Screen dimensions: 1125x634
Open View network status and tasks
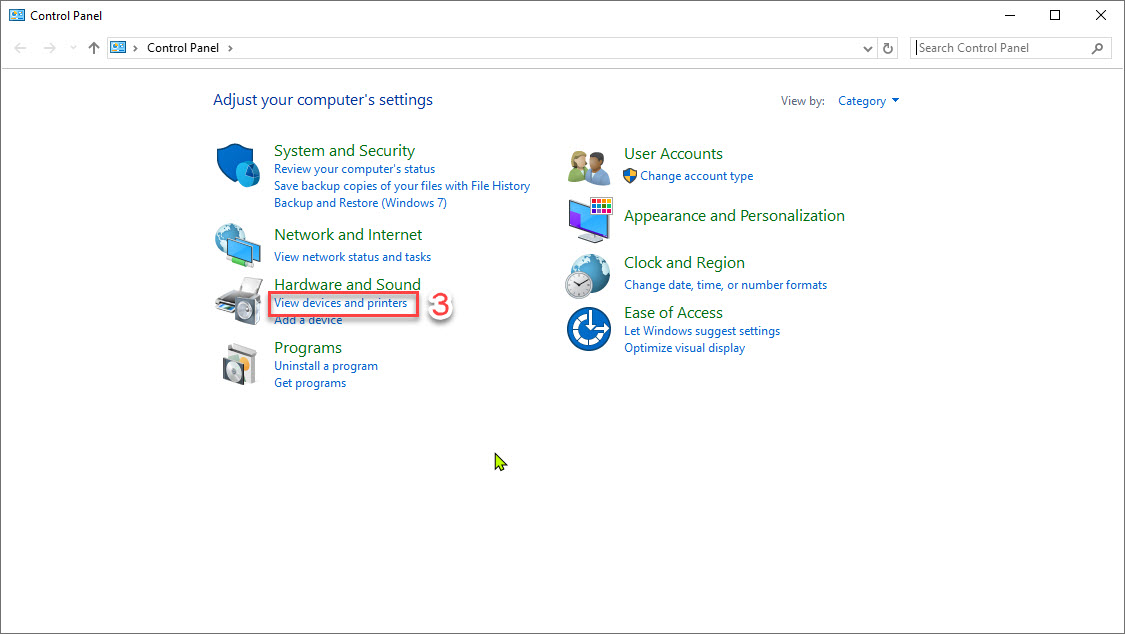pyautogui.click(x=352, y=257)
